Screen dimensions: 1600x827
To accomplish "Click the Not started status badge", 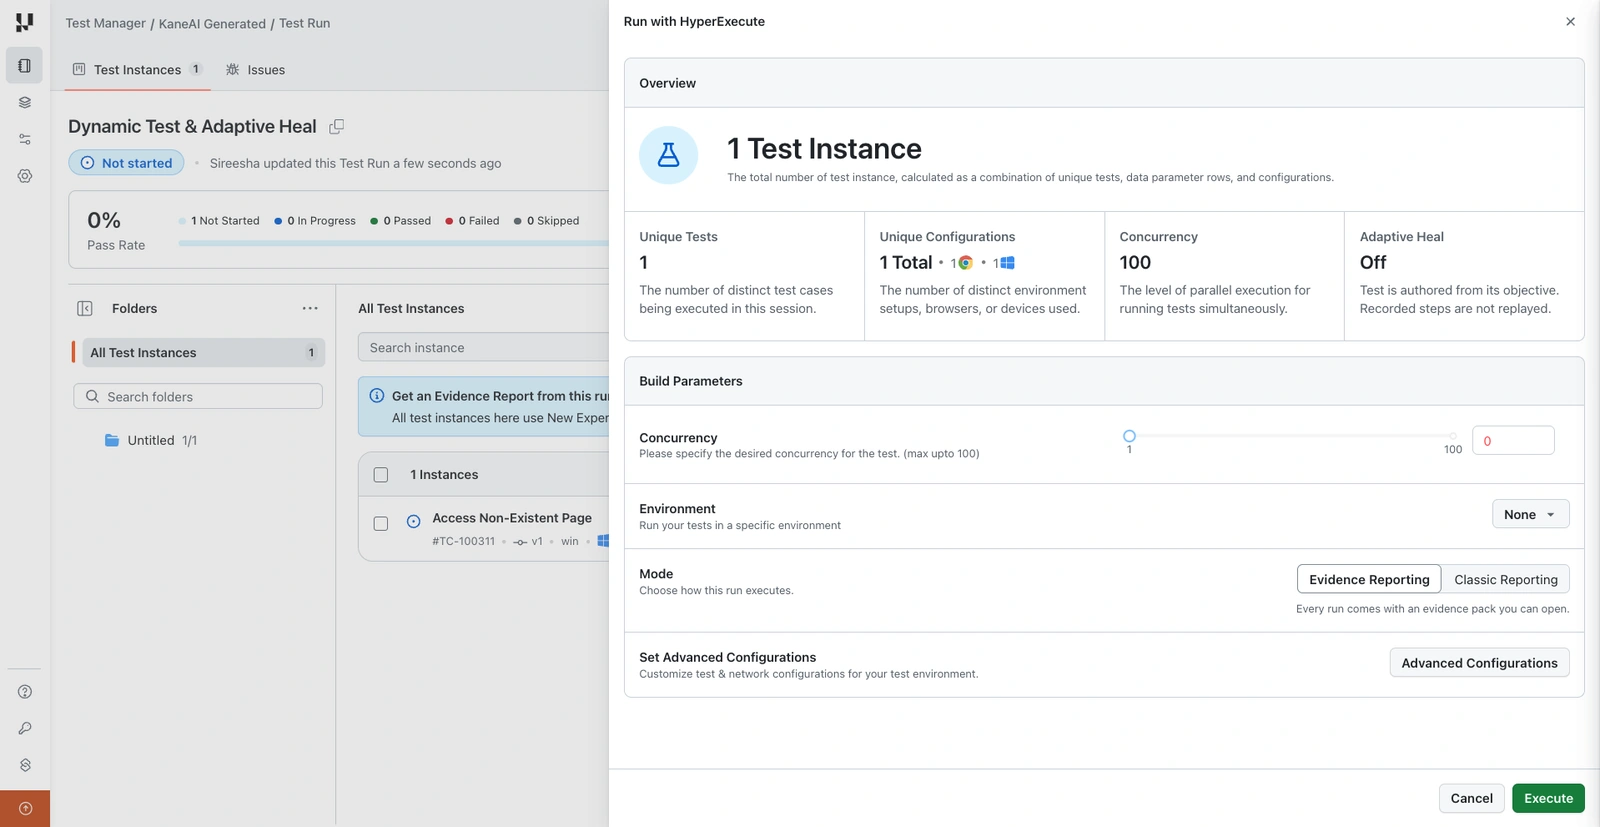I will click(126, 163).
